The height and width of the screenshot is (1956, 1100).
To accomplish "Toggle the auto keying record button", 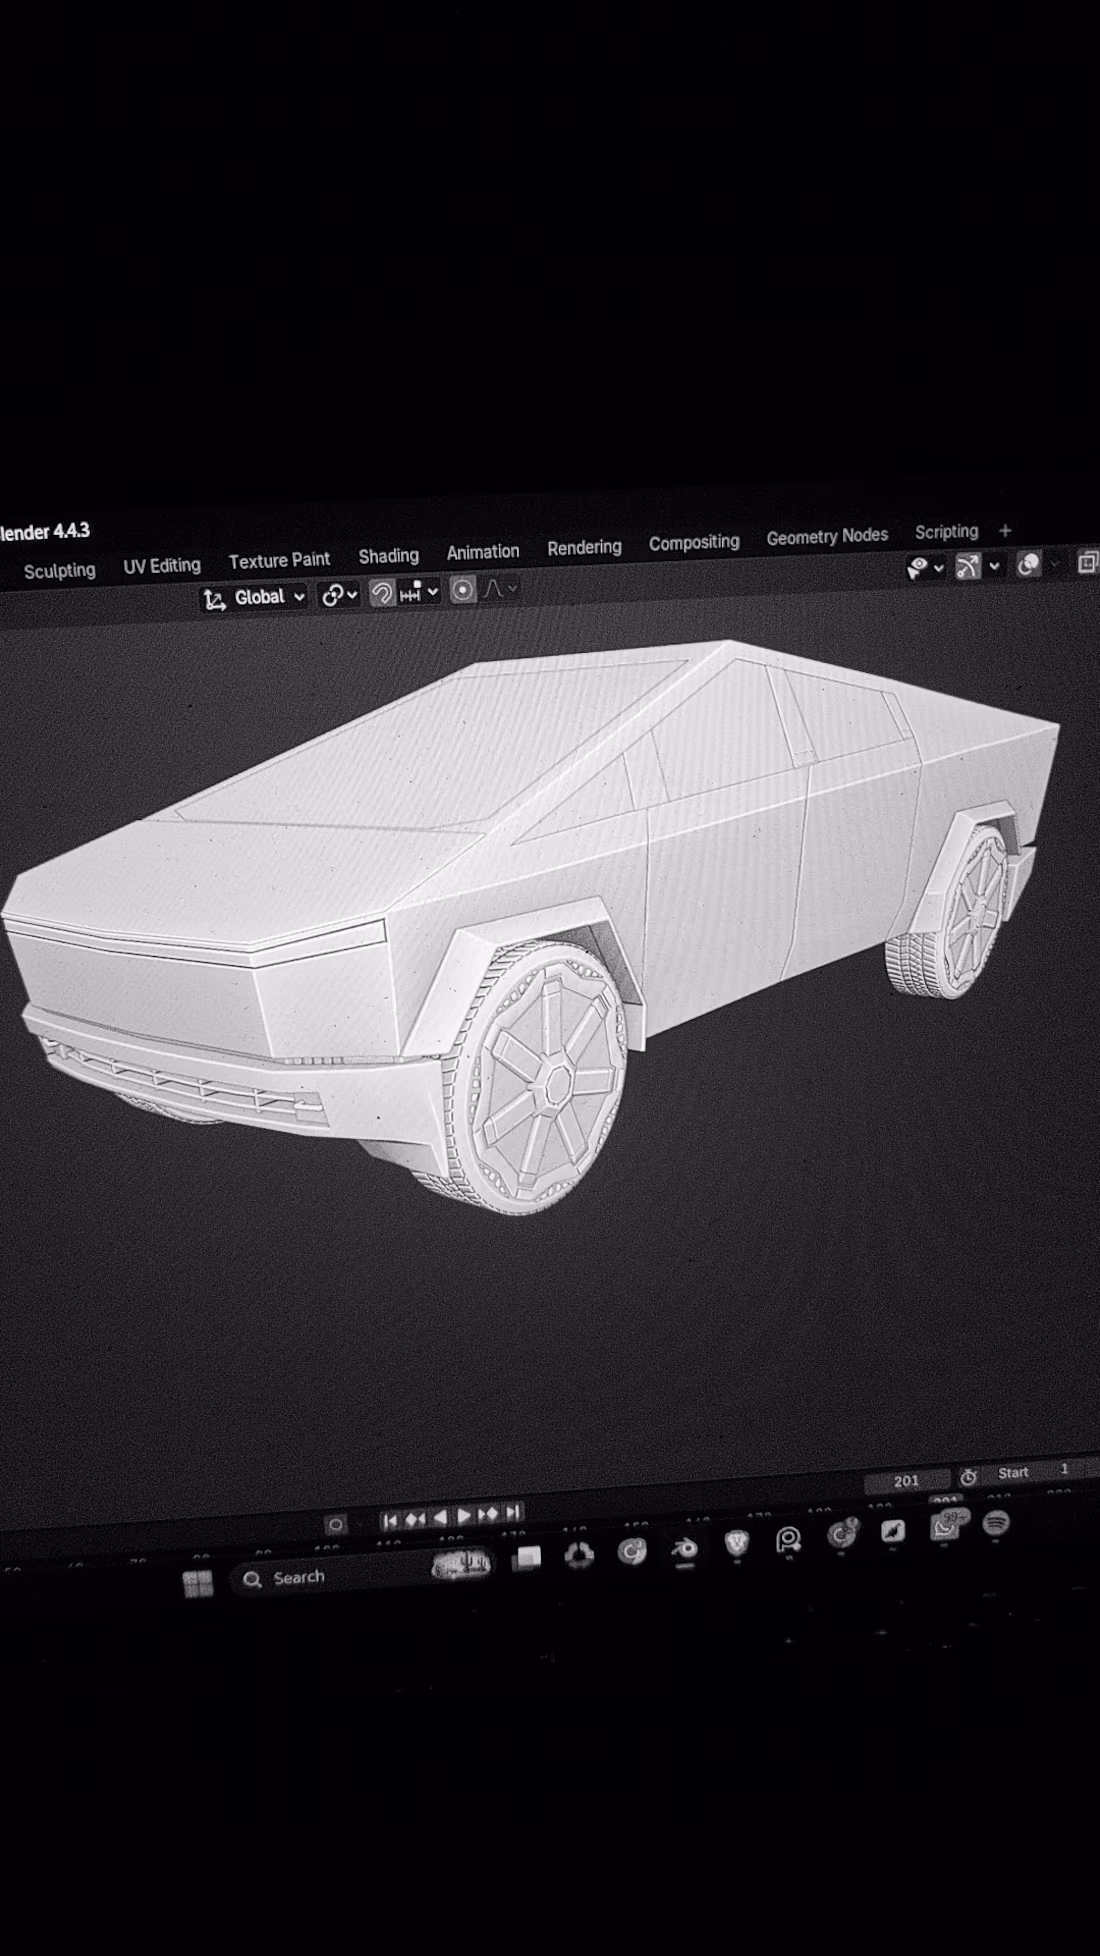I will tap(335, 1525).
